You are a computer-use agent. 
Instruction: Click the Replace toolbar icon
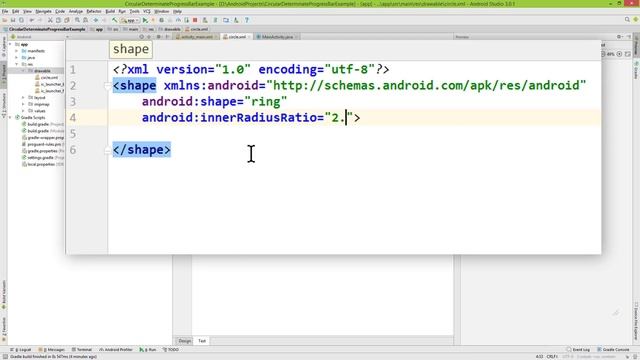(85, 20)
